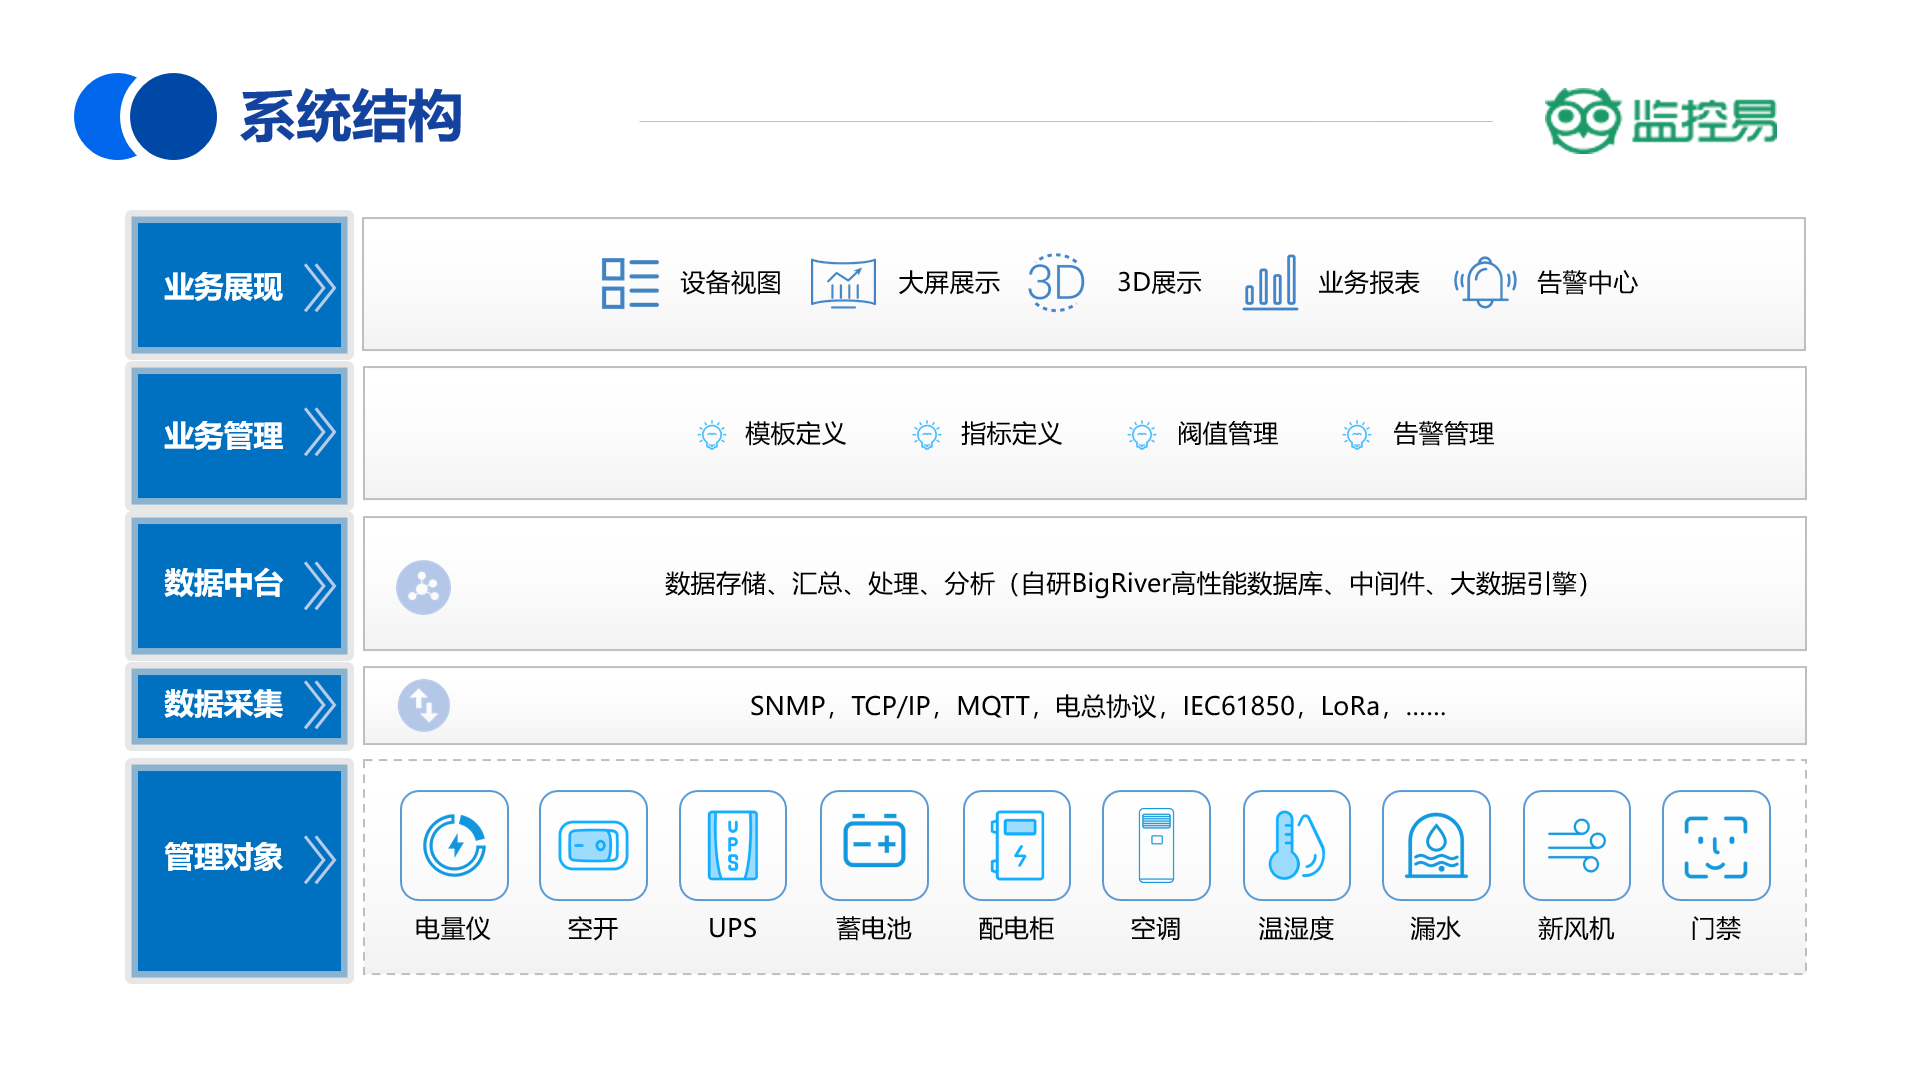Viewport: 1917px width, 1078px height.
Task: Click the 设备视图 list icon
Action: pyautogui.click(x=630, y=283)
